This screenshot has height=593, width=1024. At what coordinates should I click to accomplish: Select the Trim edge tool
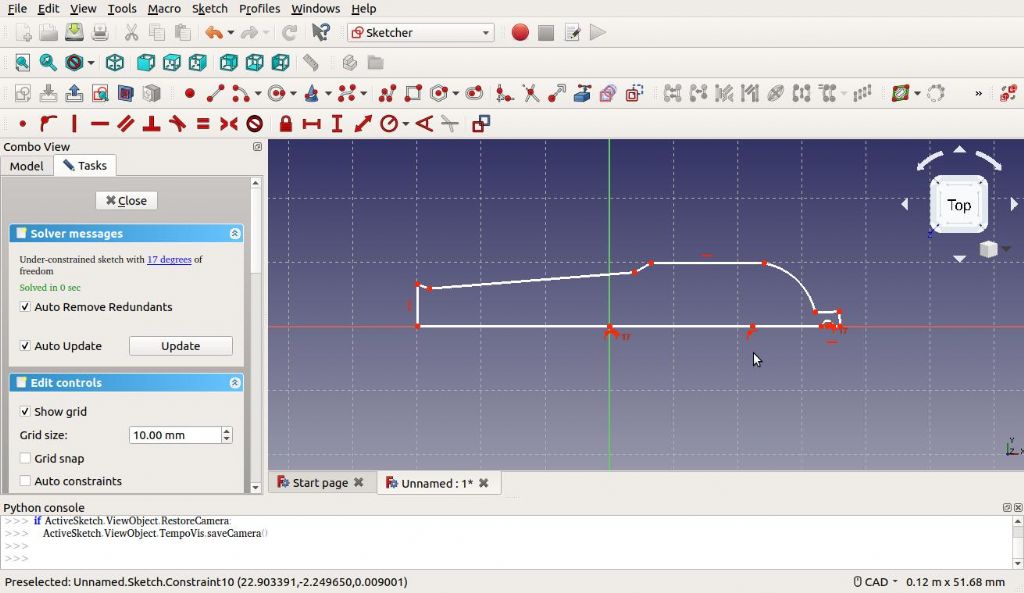tap(530, 93)
